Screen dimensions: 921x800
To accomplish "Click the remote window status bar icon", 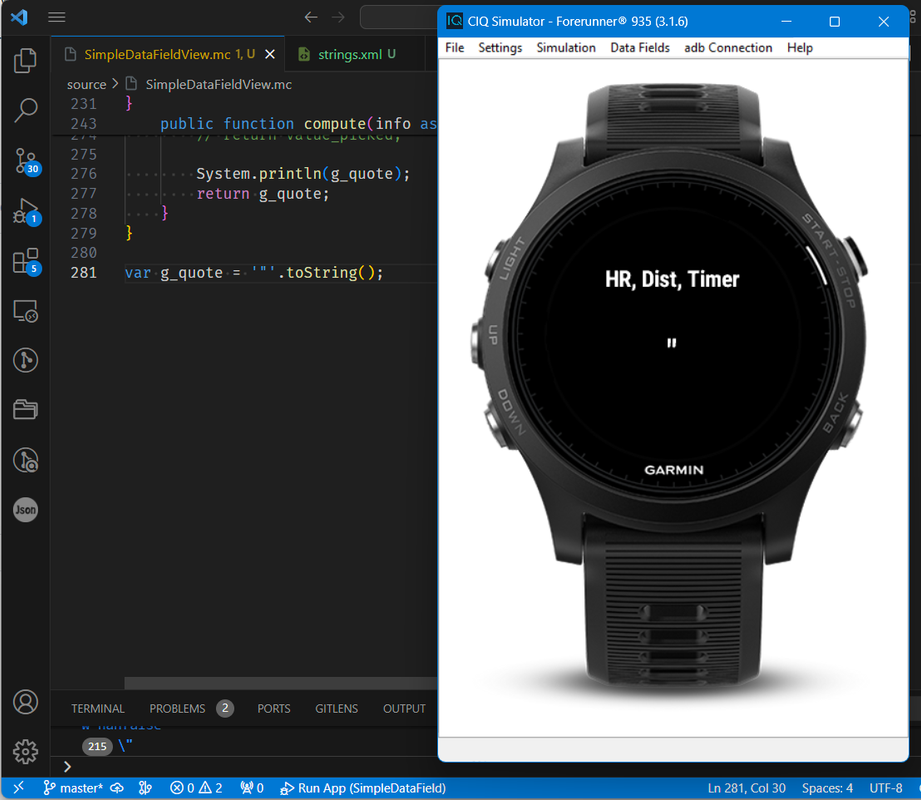I will (x=18, y=788).
